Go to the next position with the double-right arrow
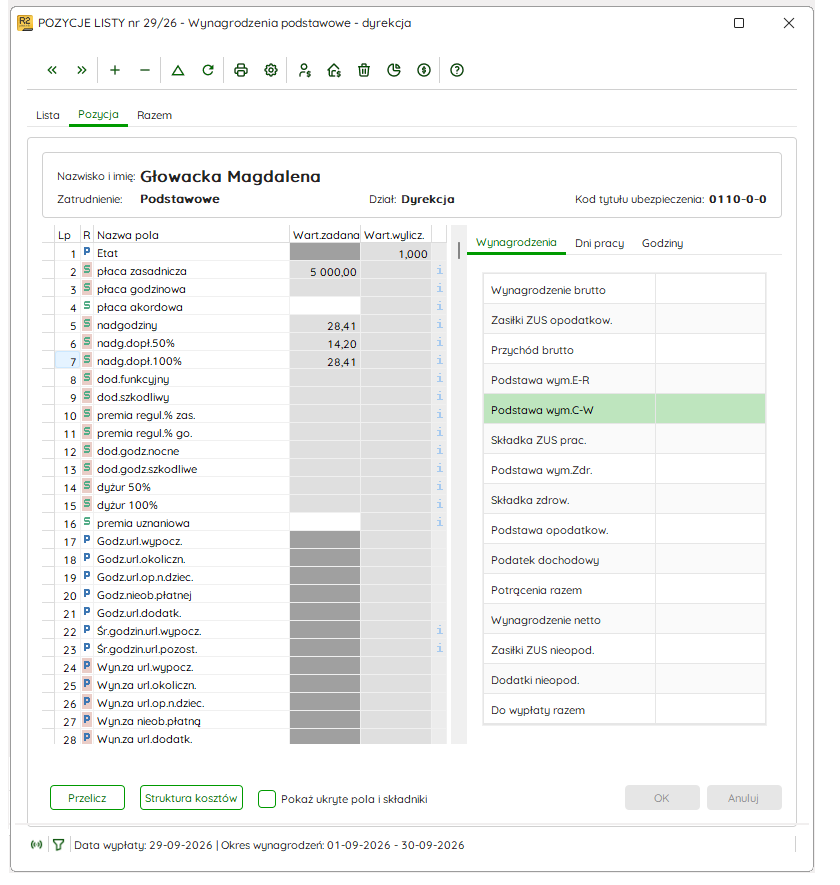840x885 pixels. coord(82,70)
